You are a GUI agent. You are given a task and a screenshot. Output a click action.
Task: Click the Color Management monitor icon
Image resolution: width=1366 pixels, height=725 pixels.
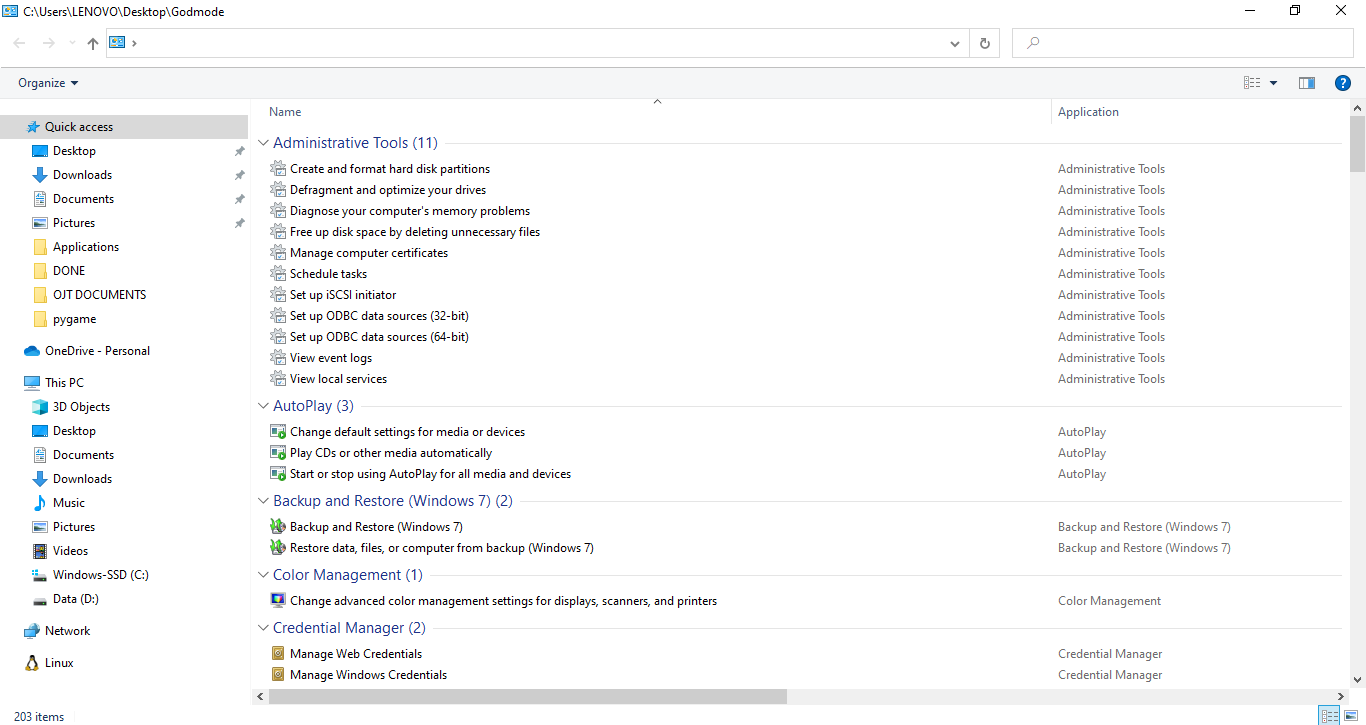278,601
